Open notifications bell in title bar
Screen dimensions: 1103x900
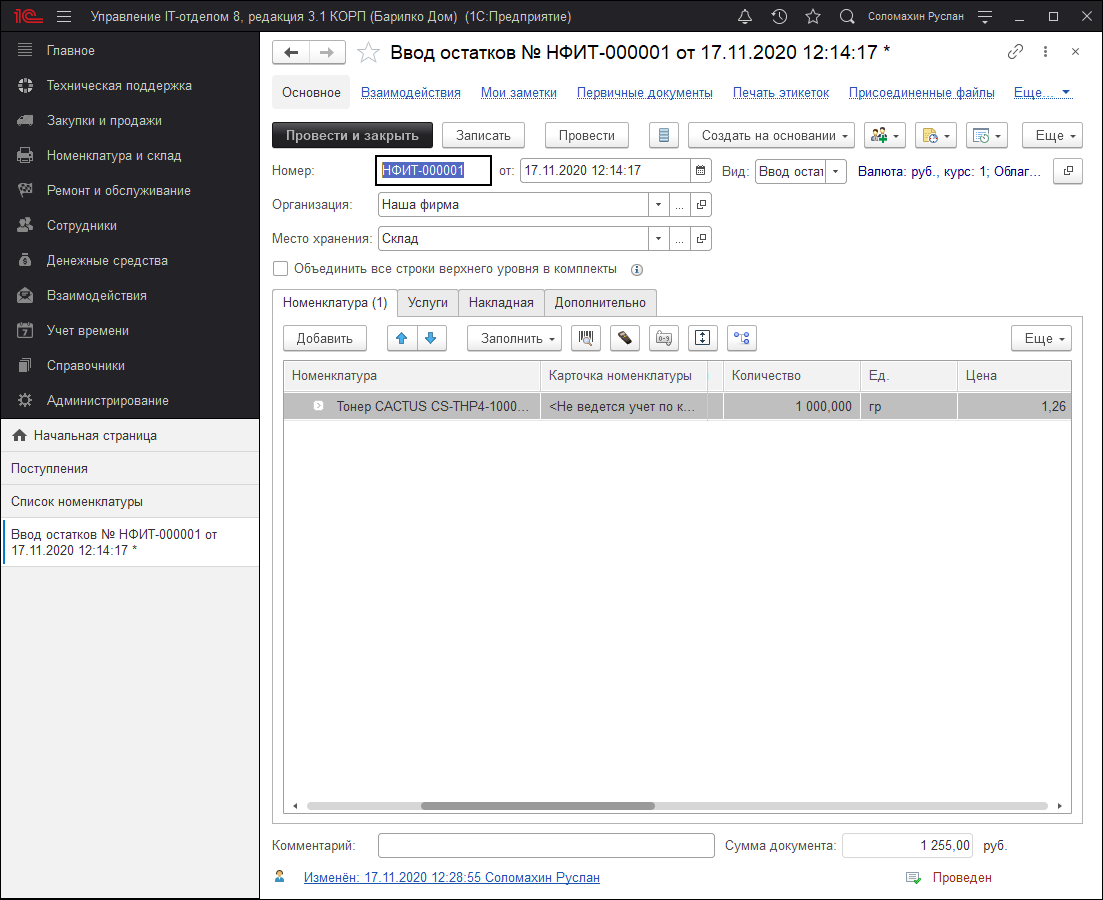pyautogui.click(x=745, y=17)
